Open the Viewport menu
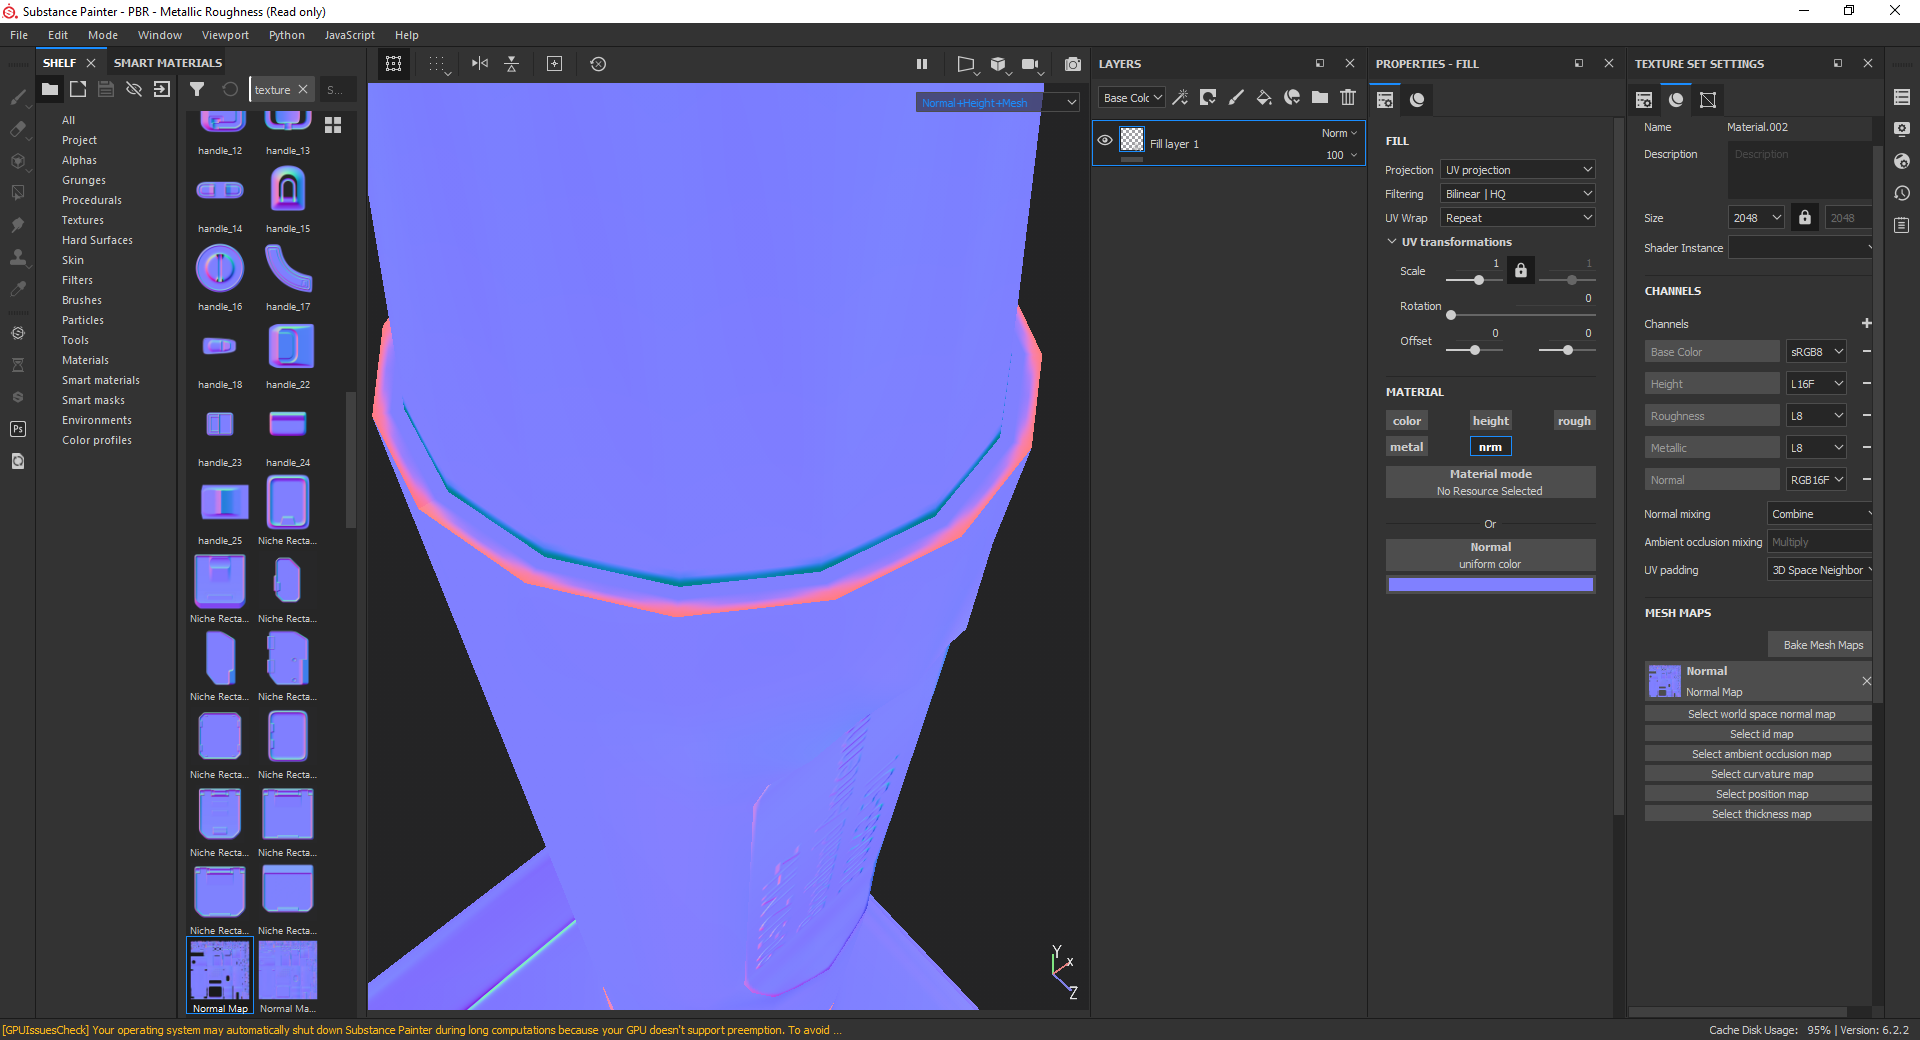This screenshot has width=1920, height=1040. coord(225,35)
